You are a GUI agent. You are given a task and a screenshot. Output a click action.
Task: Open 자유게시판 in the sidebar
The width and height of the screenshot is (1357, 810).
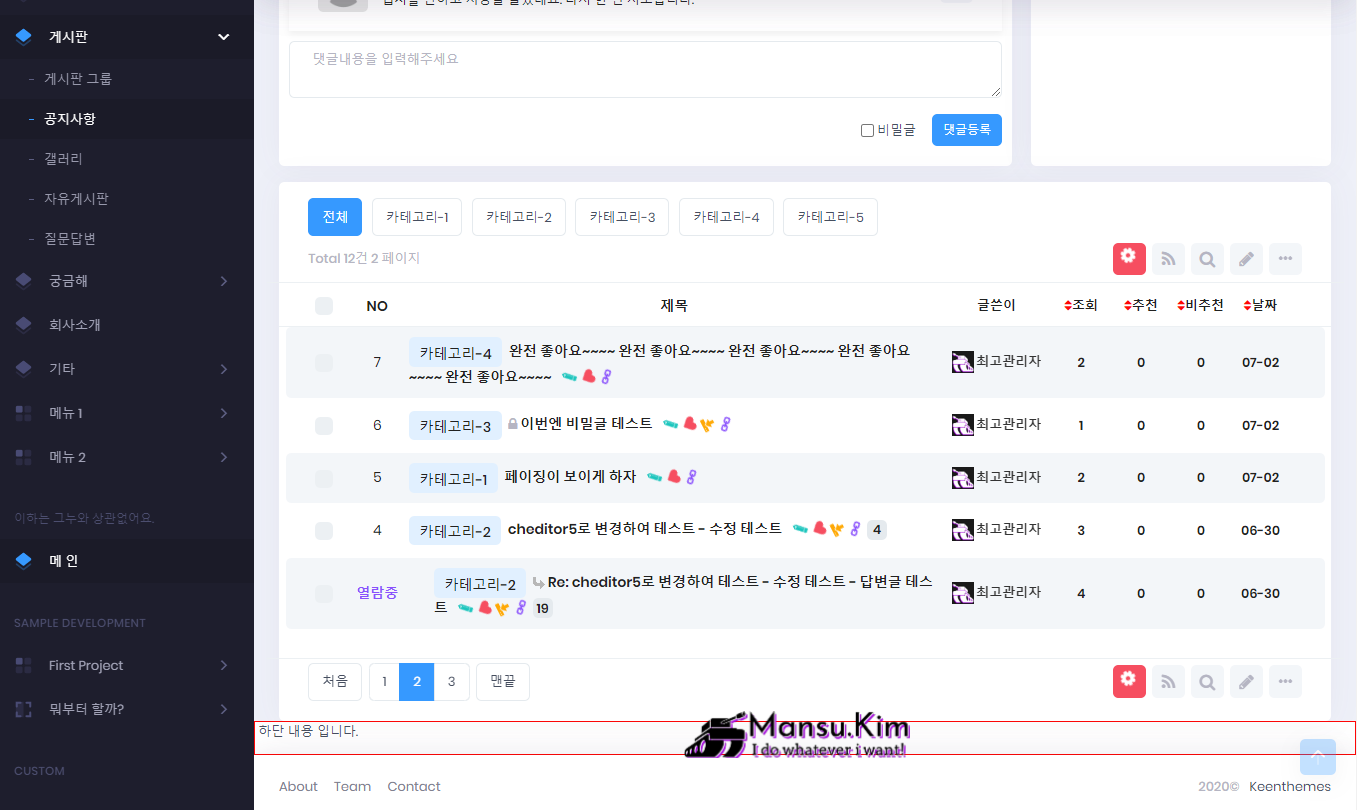click(x=76, y=199)
